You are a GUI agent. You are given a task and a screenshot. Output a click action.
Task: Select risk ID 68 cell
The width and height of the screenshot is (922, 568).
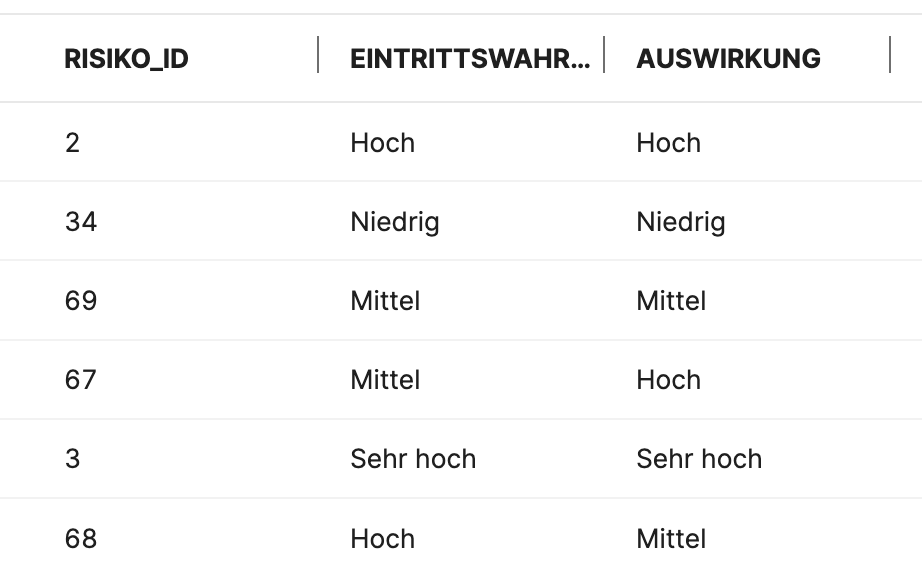click(81, 539)
